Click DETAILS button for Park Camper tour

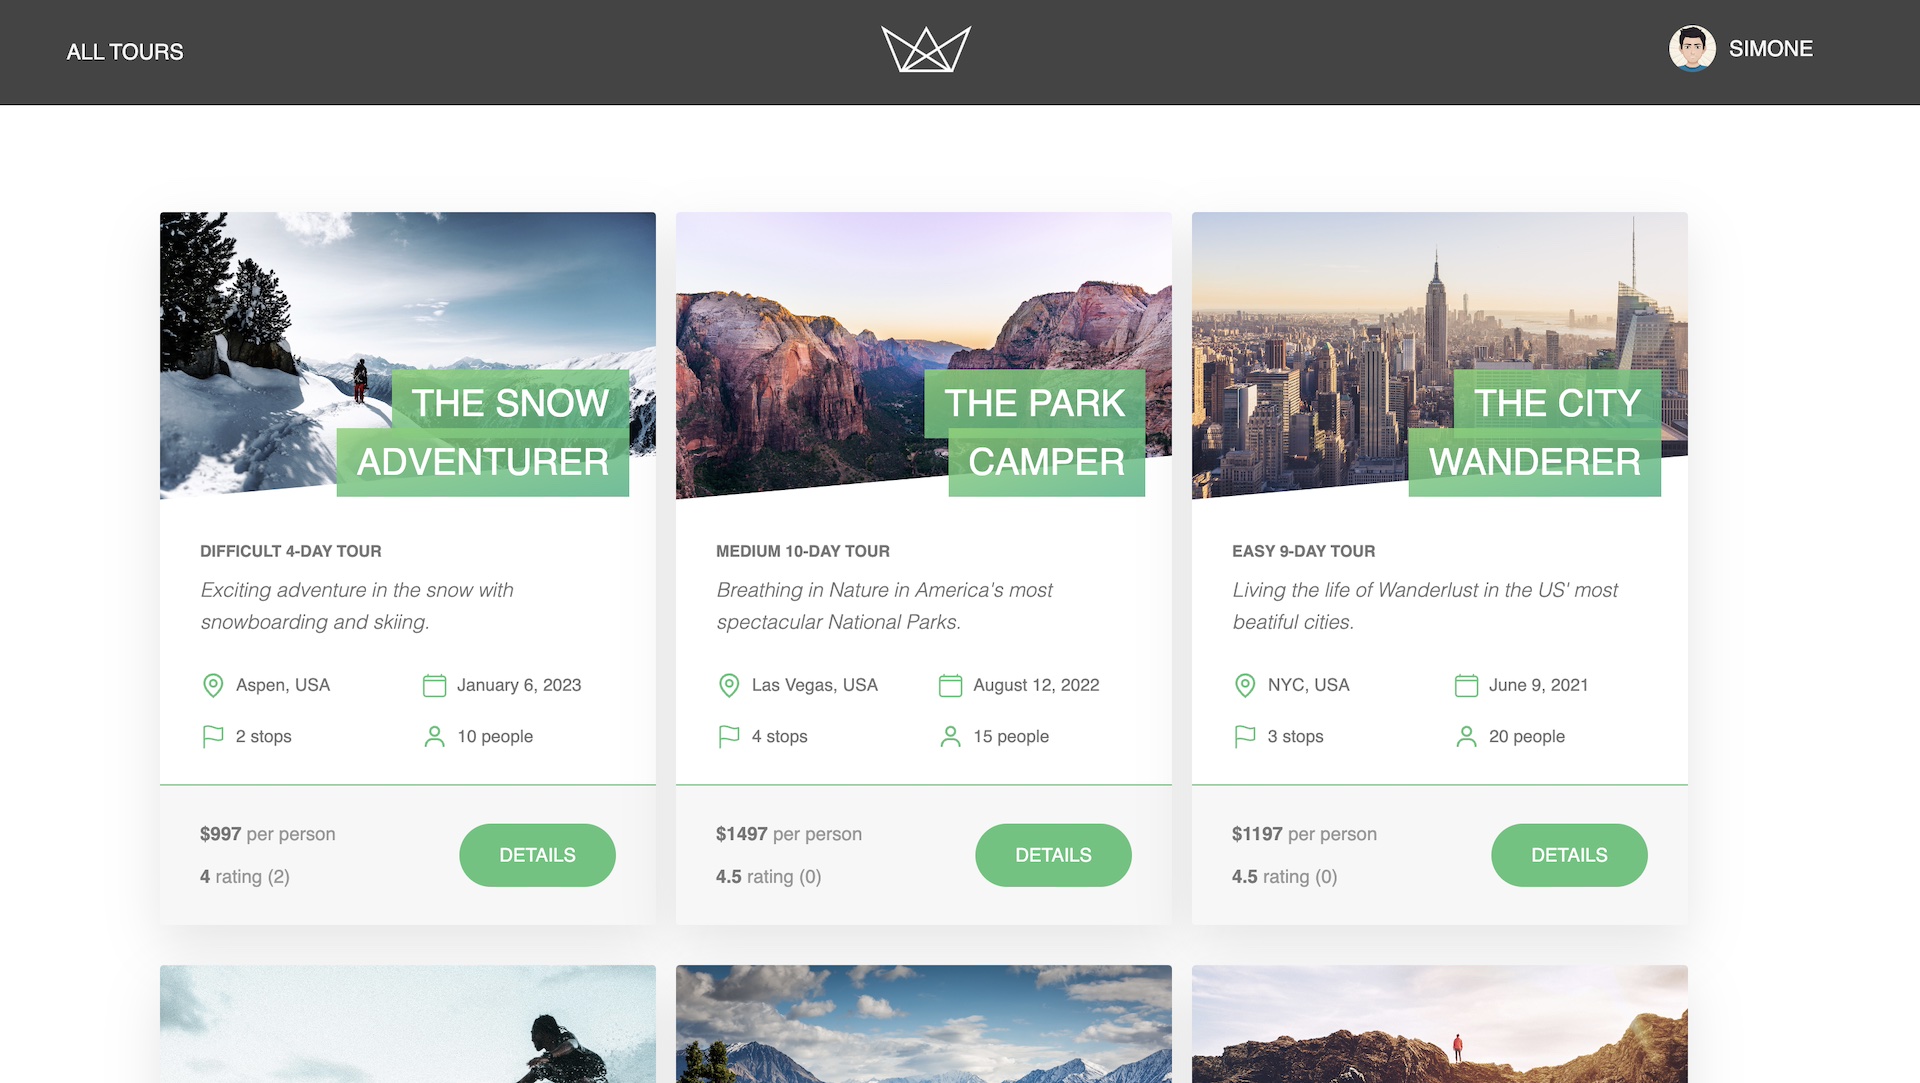pos(1054,855)
